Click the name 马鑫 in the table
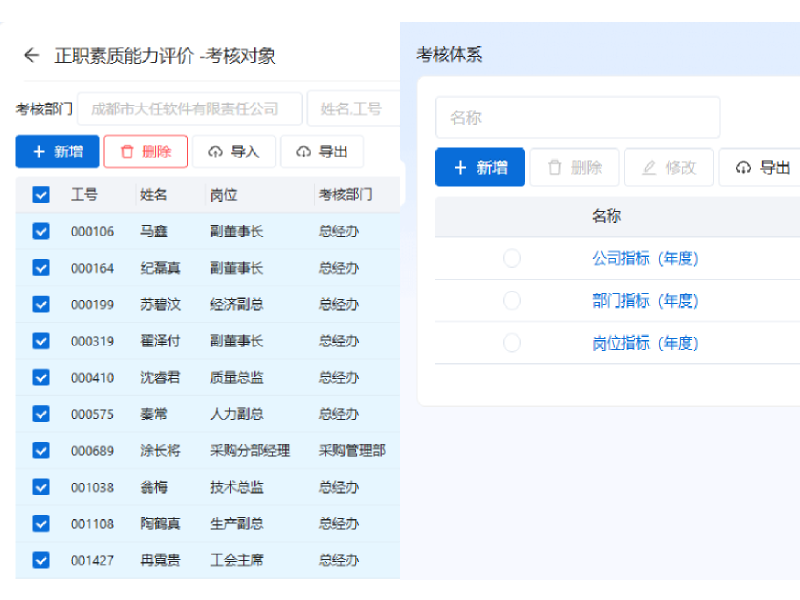This screenshot has width=800, height=600. tap(154, 231)
